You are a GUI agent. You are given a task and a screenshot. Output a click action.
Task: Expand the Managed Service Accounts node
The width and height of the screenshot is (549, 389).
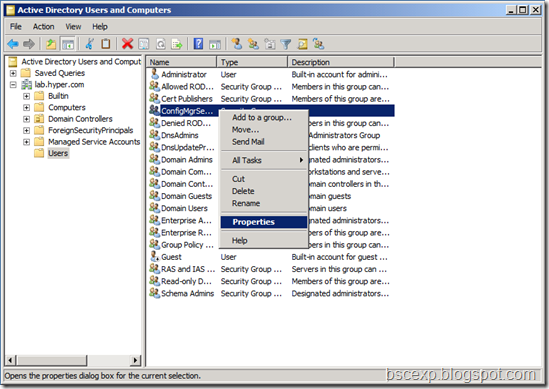click(26, 142)
